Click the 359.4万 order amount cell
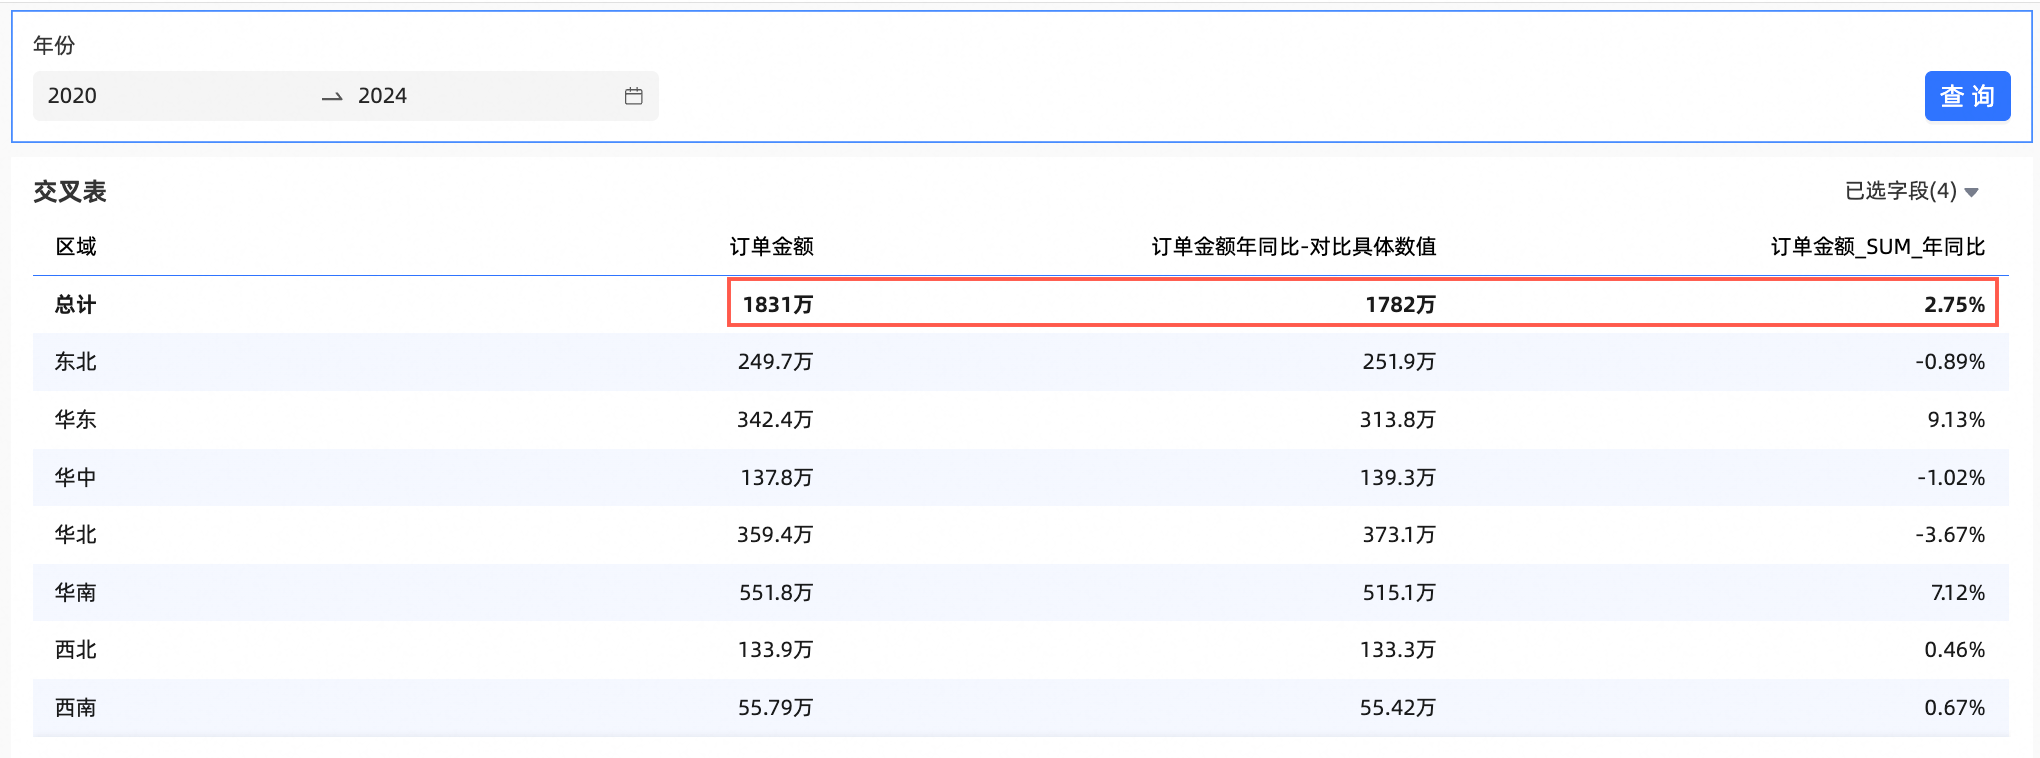This screenshot has height=758, width=2040. (x=775, y=535)
